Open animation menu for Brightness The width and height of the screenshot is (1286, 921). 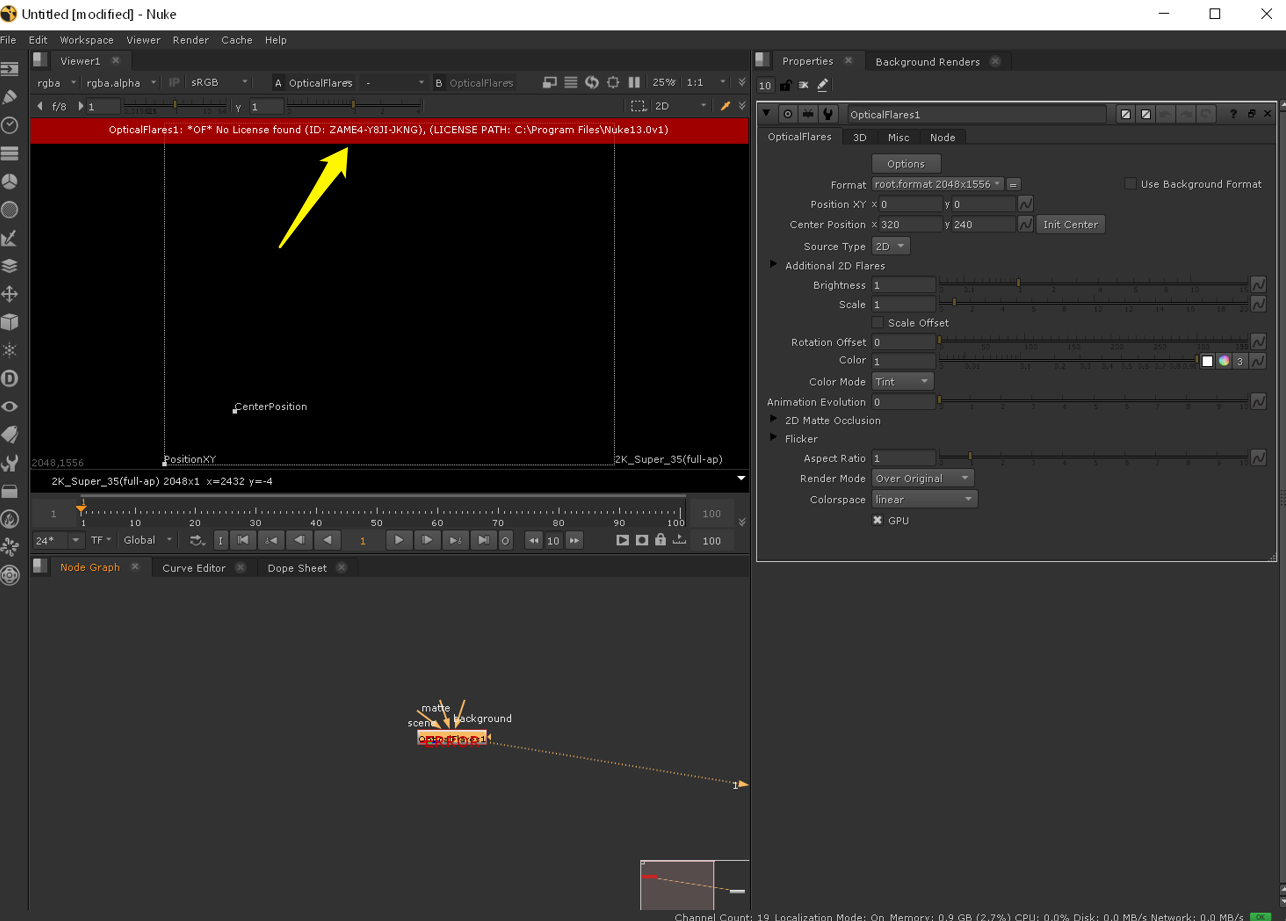pos(1258,285)
